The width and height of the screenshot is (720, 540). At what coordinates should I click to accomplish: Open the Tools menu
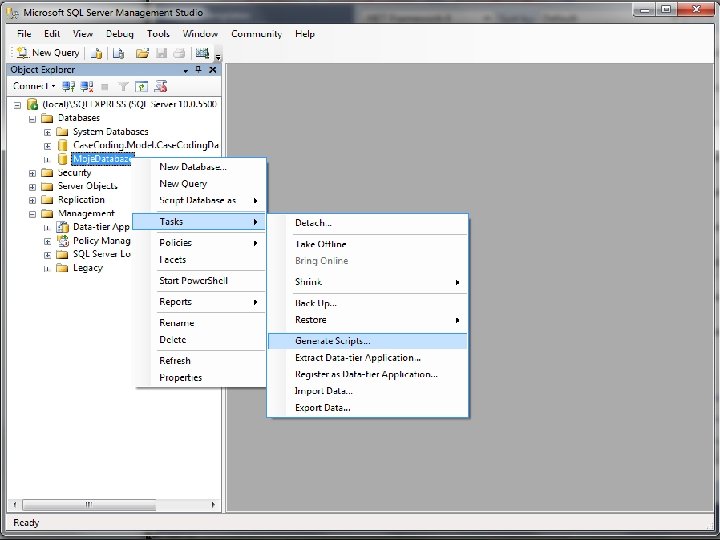point(158,34)
